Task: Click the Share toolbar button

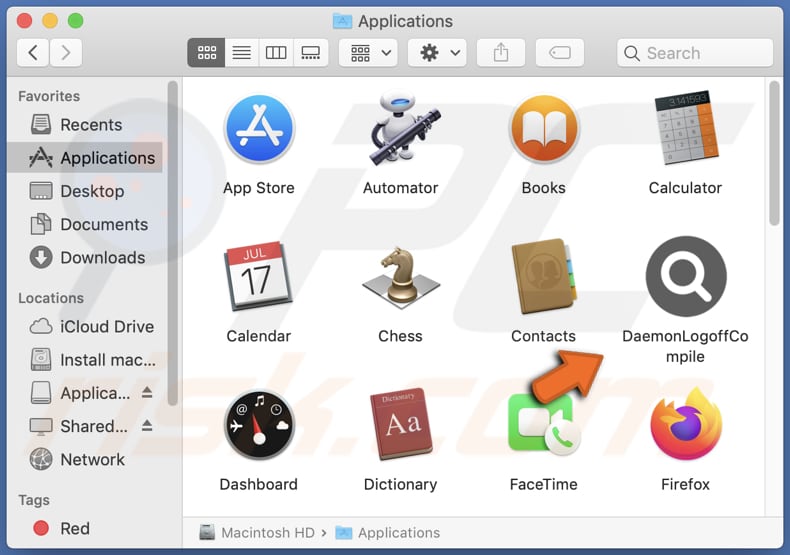Action: click(501, 52)
